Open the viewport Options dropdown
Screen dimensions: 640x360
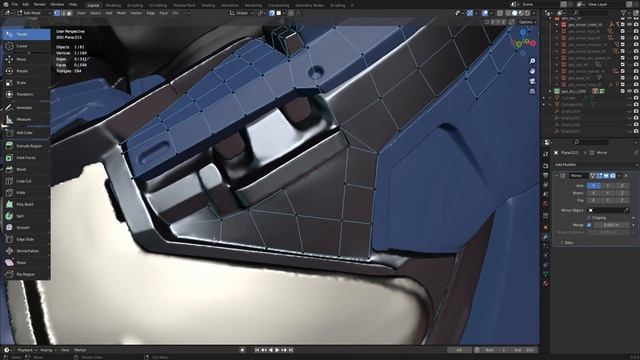click(527, 22)
